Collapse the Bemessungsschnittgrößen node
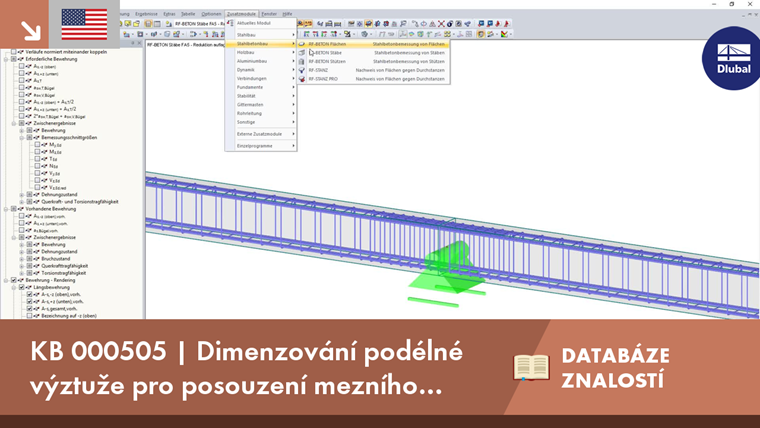 click(22, 138)
